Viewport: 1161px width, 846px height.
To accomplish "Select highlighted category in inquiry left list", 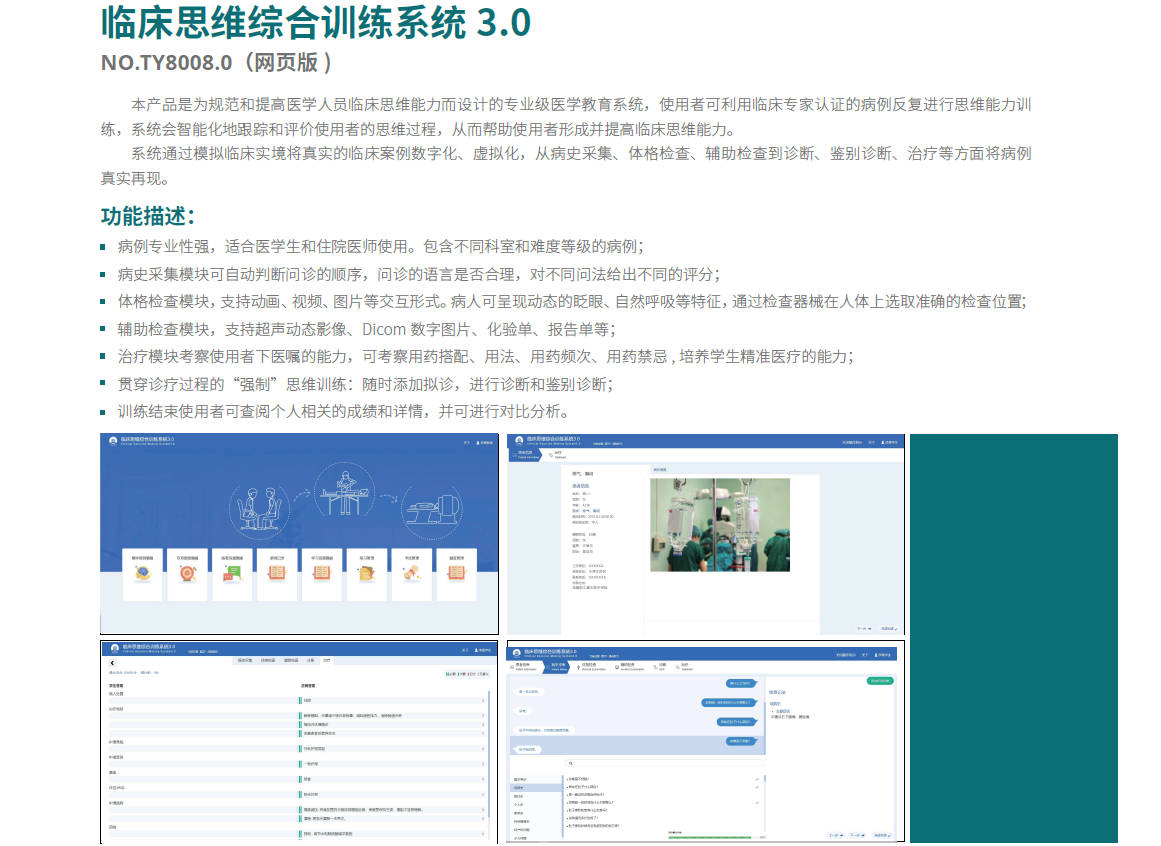I will tap(520, 787).
